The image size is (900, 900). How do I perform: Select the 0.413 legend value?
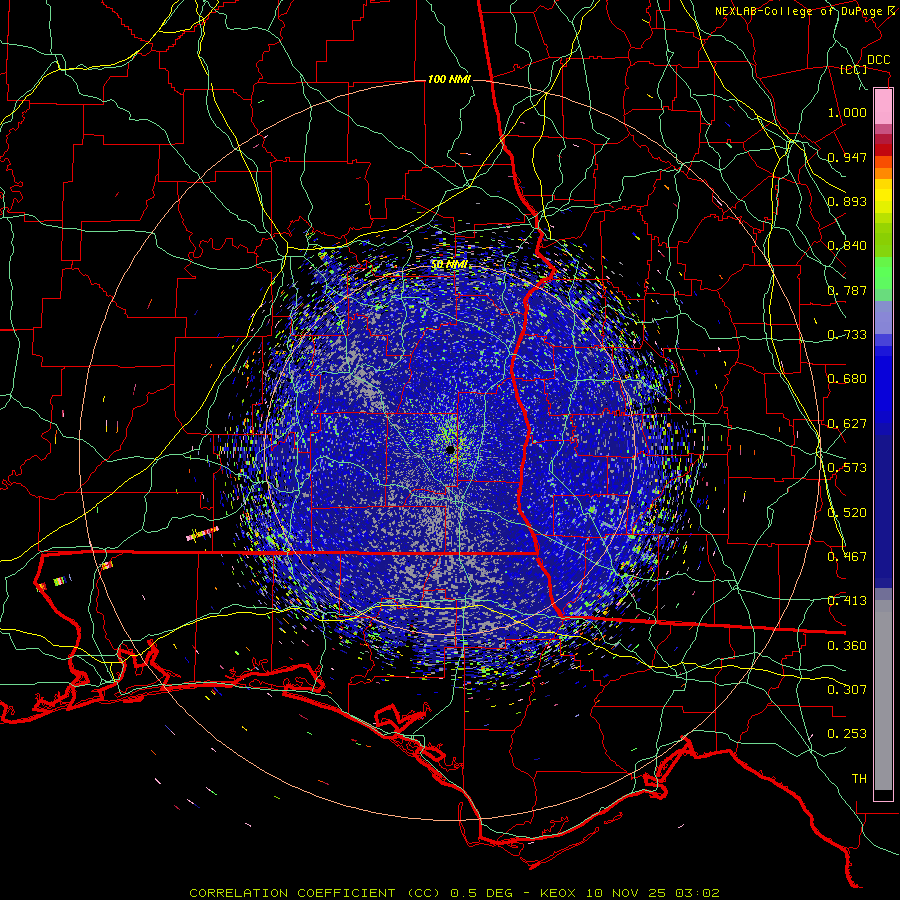[847, 601]
